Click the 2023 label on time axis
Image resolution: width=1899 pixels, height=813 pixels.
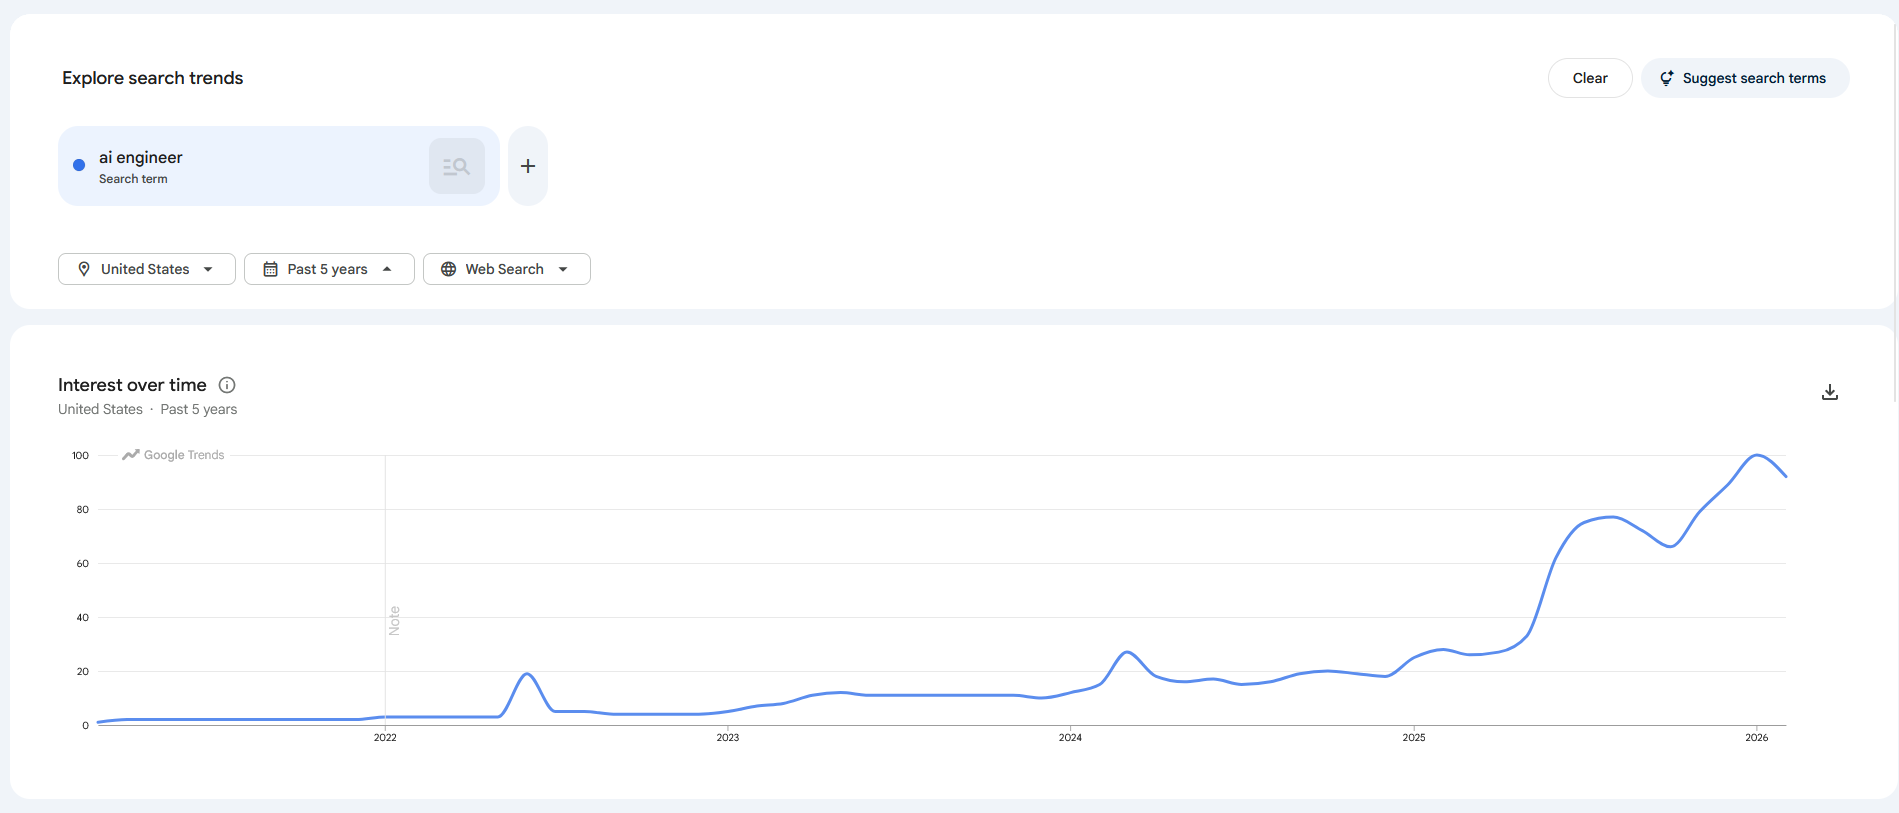[x=727, y=737]
